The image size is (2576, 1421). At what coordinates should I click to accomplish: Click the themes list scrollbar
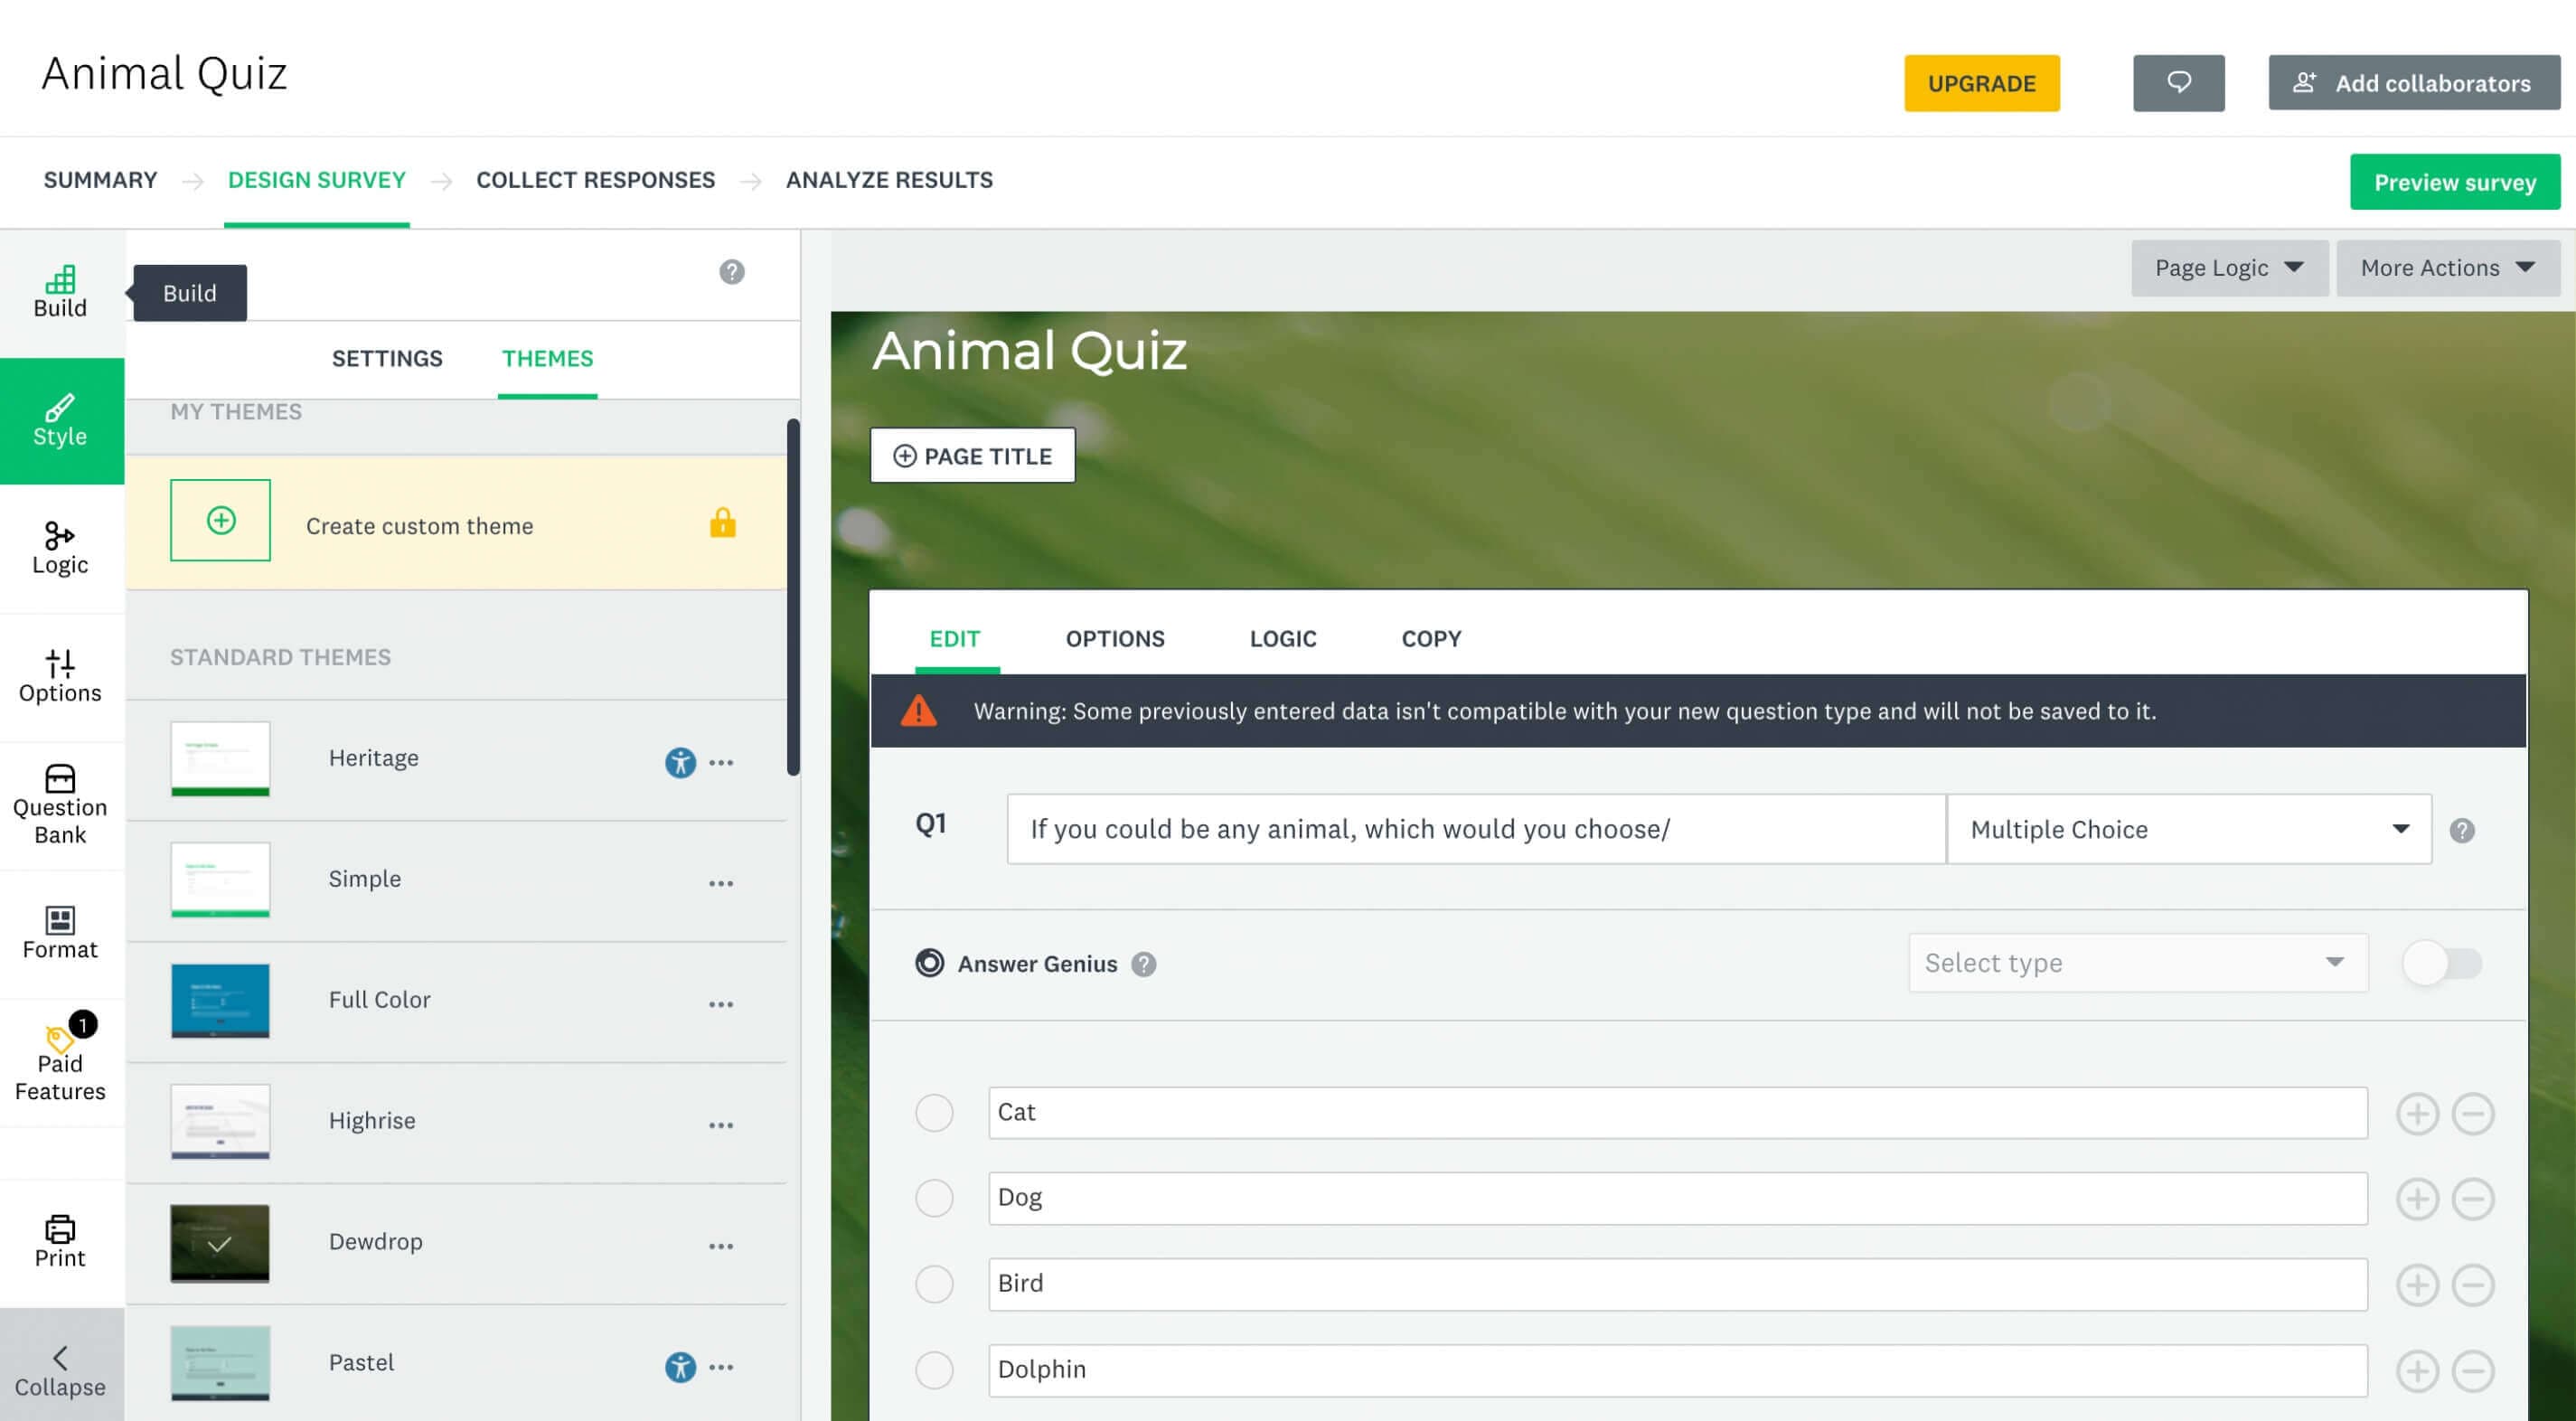point(793,597)
